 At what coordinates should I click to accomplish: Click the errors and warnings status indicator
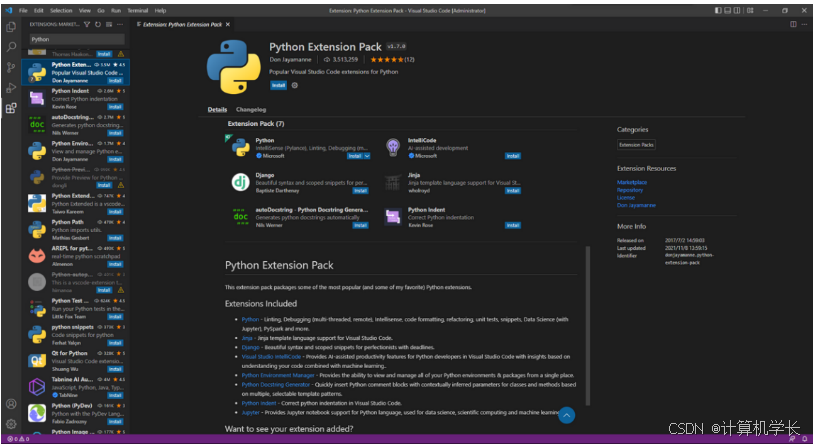pos(18,439)
